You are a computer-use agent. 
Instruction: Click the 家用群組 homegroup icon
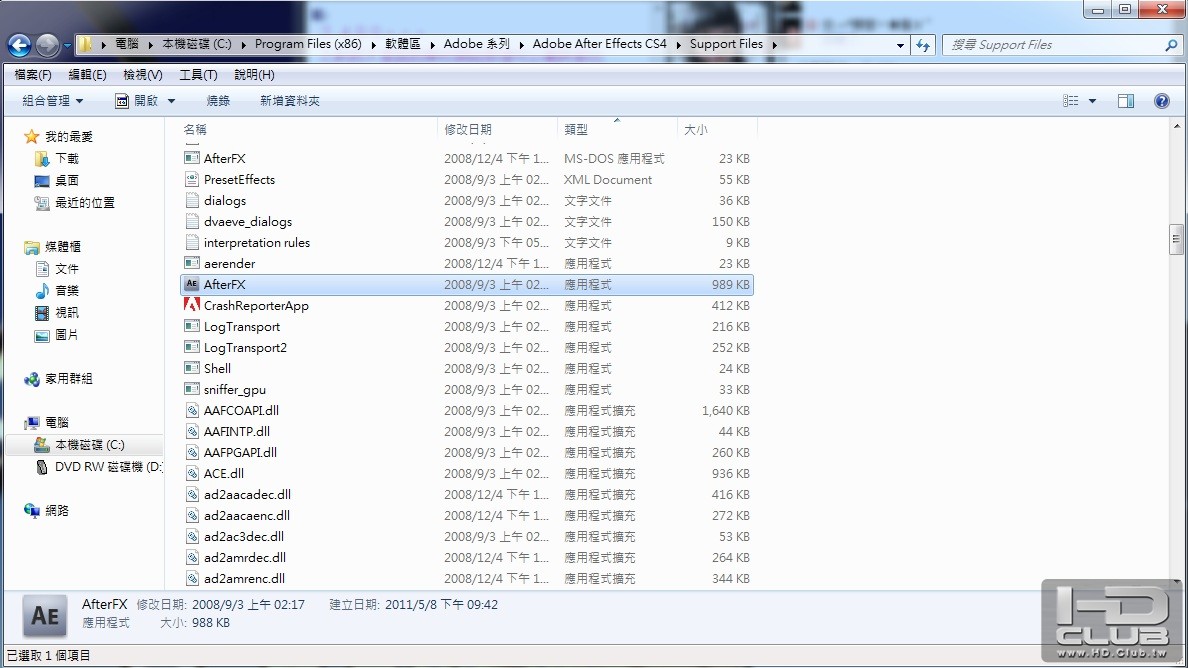point(32,379)
